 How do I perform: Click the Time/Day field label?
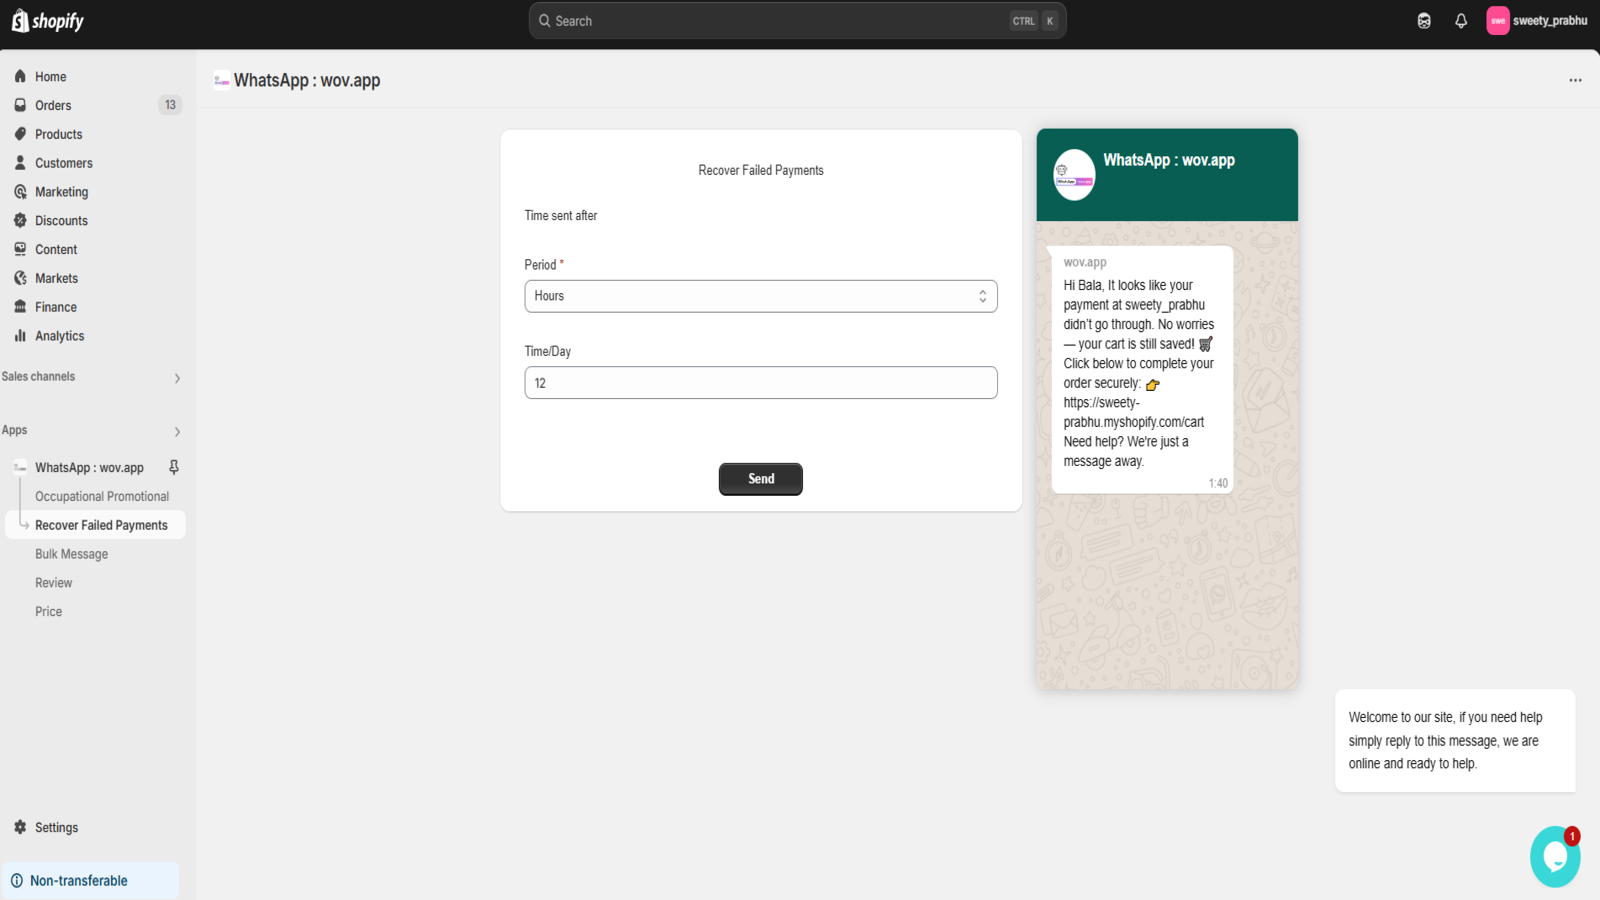(548, 352)
